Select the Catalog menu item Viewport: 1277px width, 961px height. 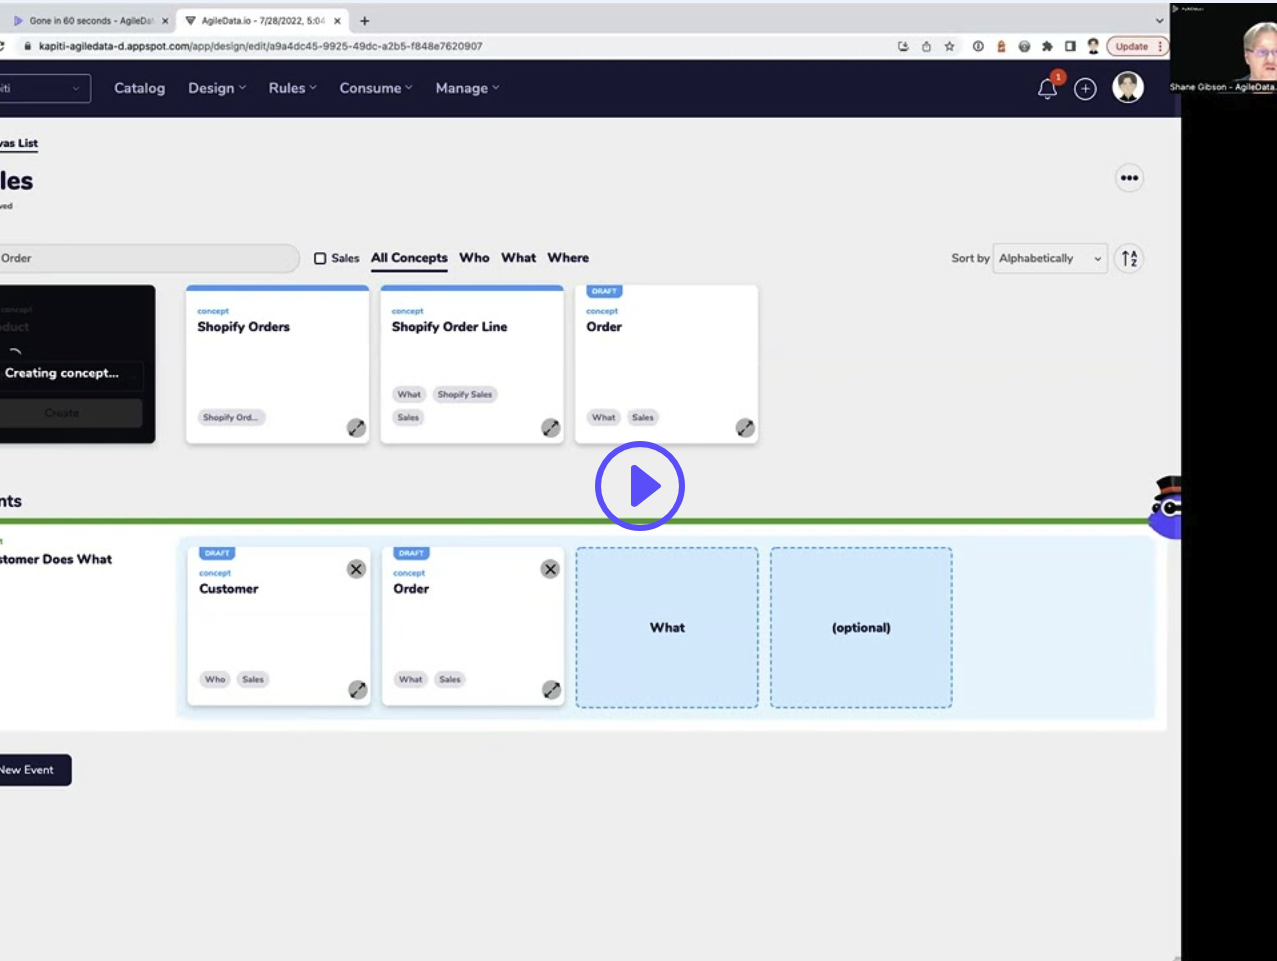140,88
